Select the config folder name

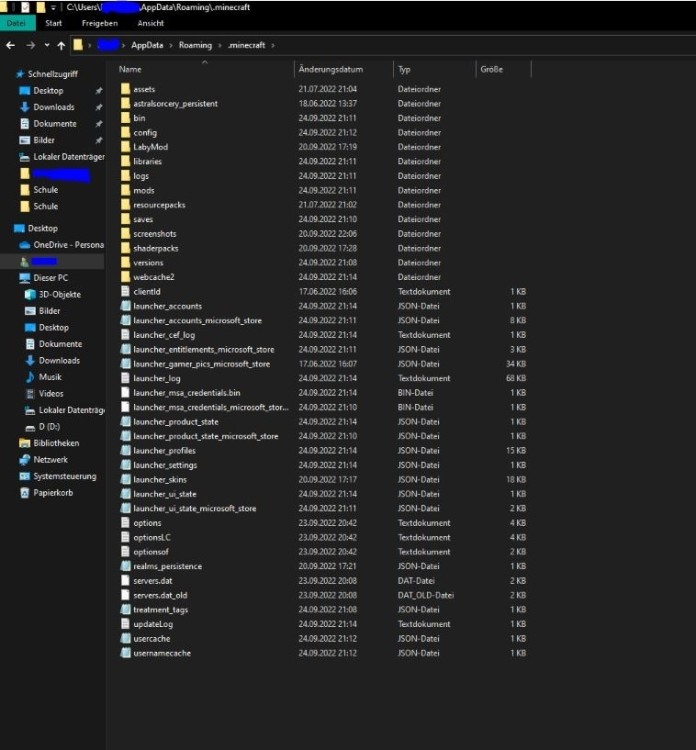tap(145, 132)
